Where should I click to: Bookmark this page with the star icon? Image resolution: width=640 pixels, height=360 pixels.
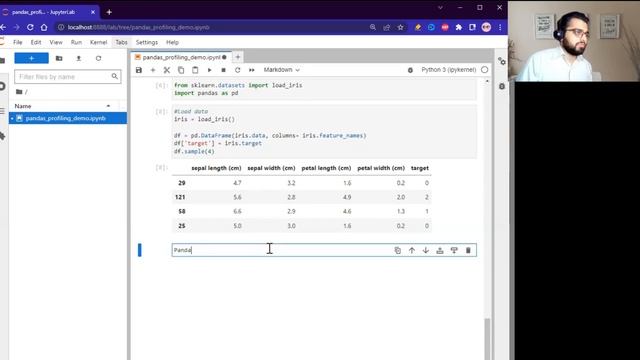coord(400,27)
